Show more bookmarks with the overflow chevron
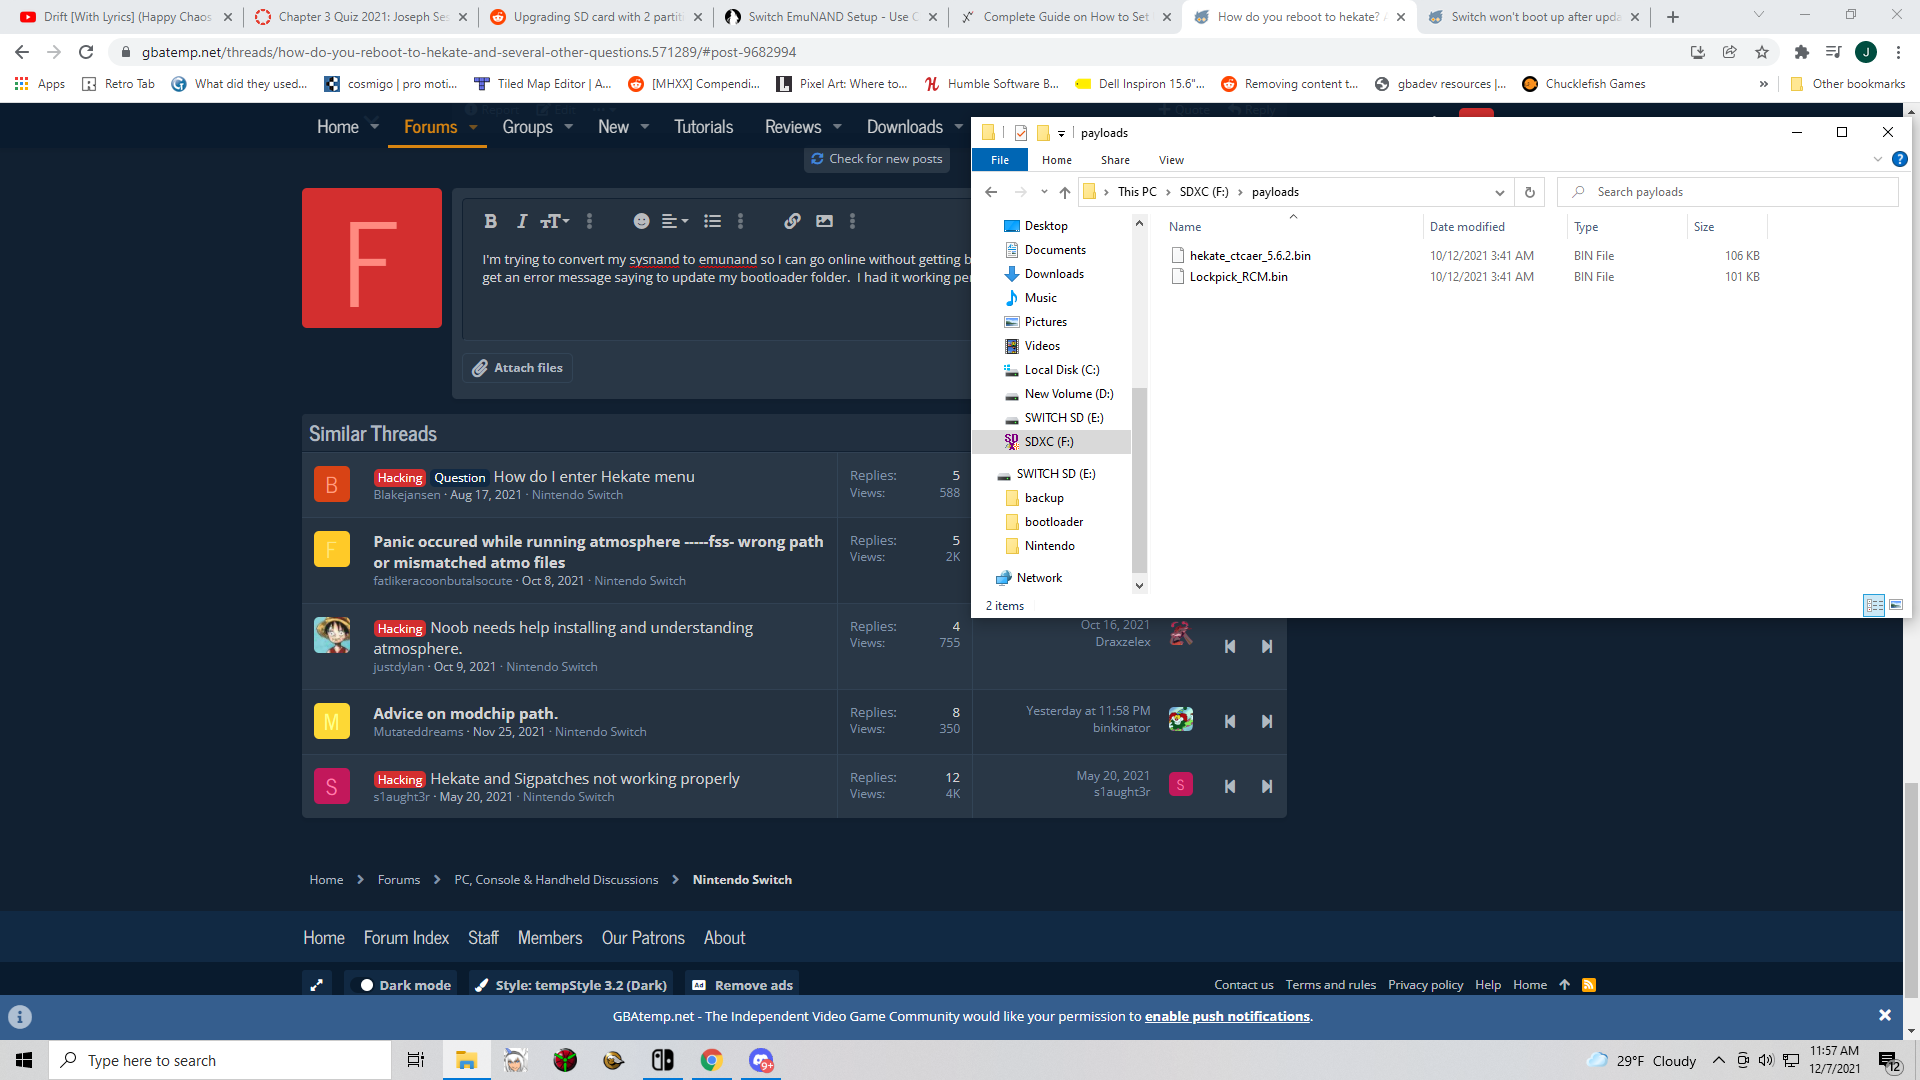Image resolution: width=1920 pixels, height=1080 pixels. 1763,84
